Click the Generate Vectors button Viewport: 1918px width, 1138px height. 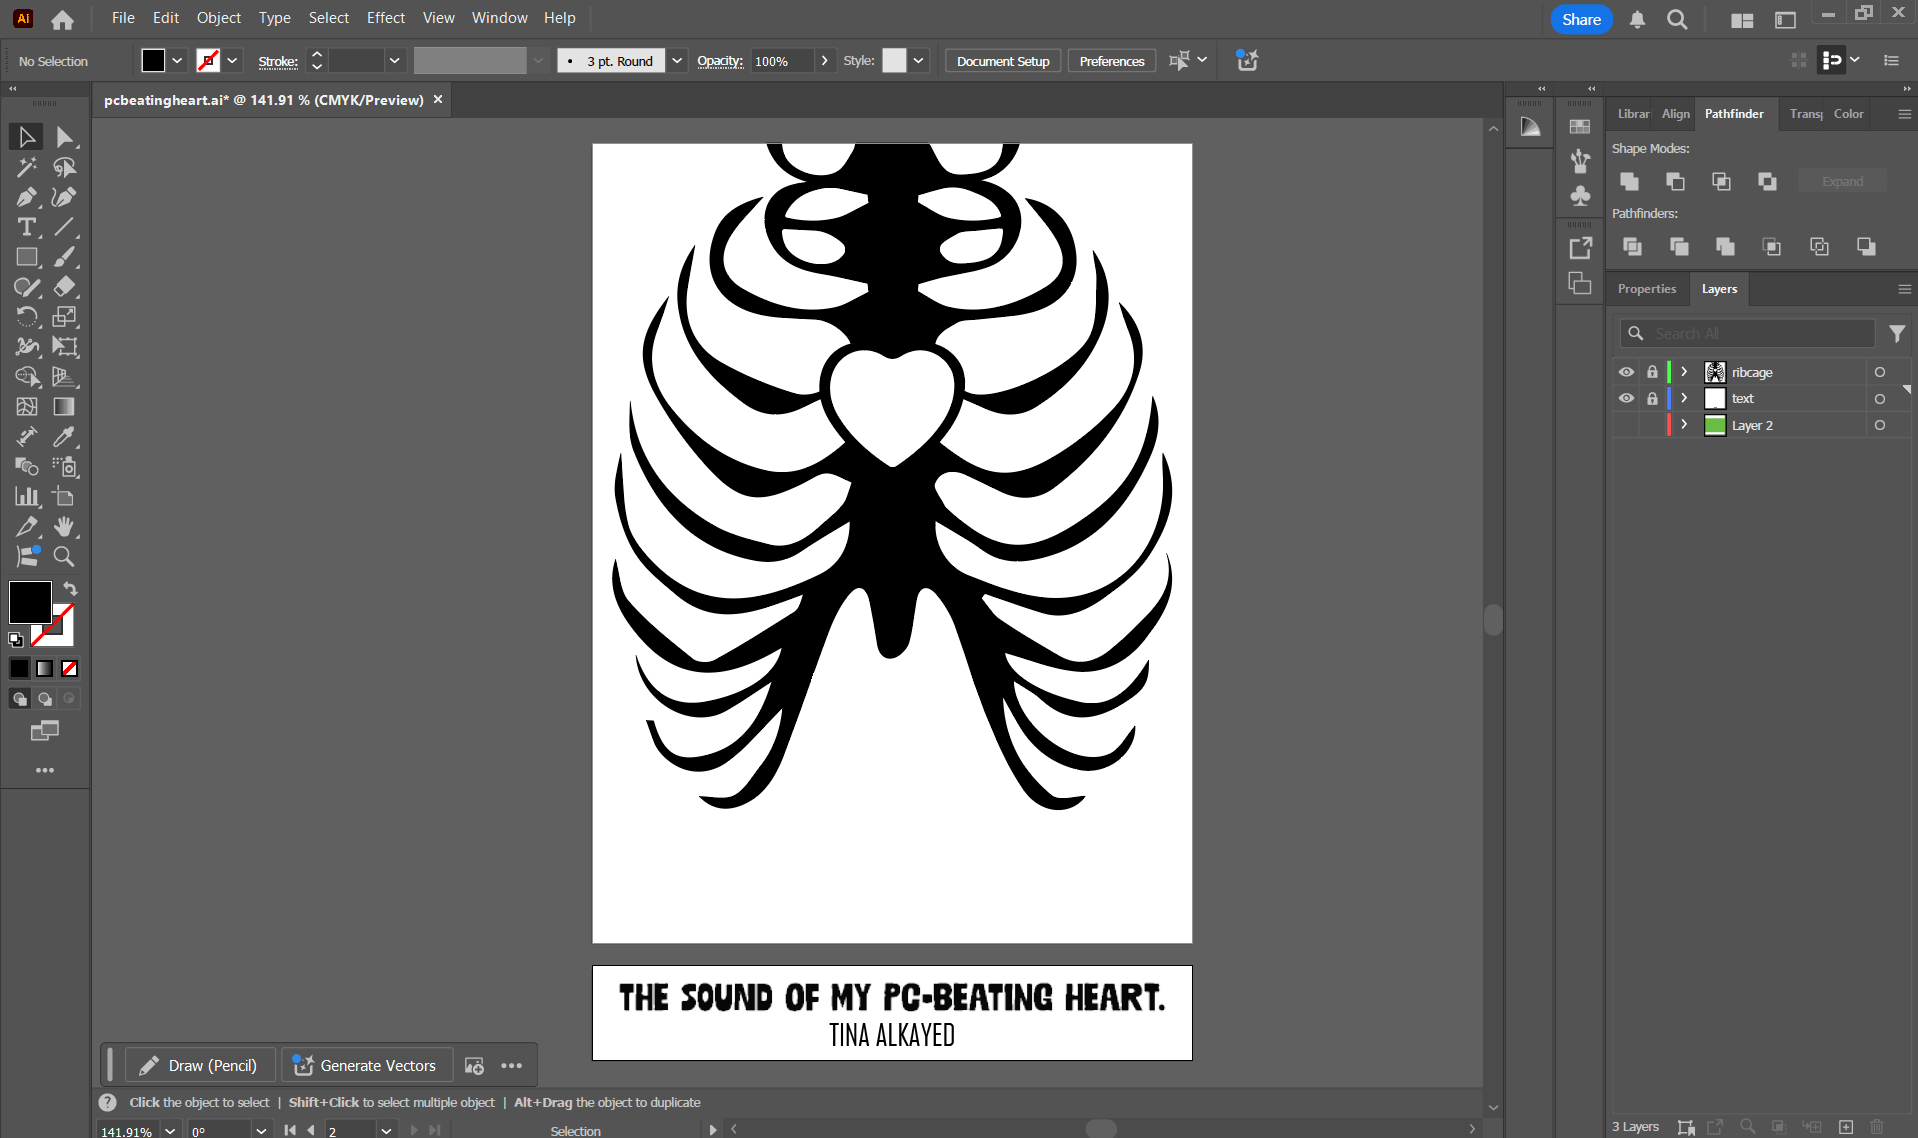[x=365, y=1065]
